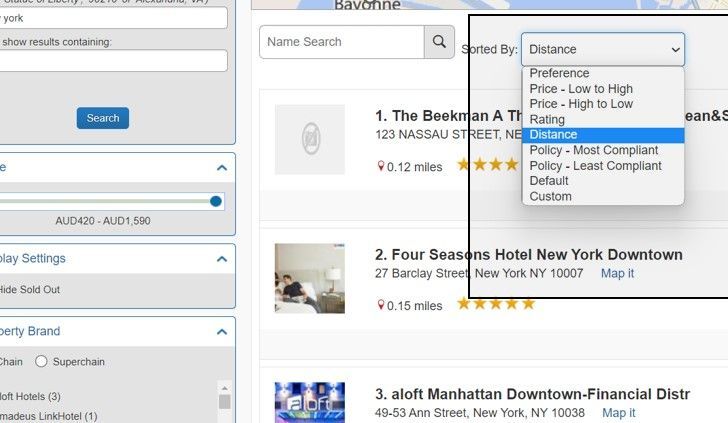Image resolution: width=728 pixels, height=423 pixels.
Task: Choose Default sort option
Action: pos(603,181)
